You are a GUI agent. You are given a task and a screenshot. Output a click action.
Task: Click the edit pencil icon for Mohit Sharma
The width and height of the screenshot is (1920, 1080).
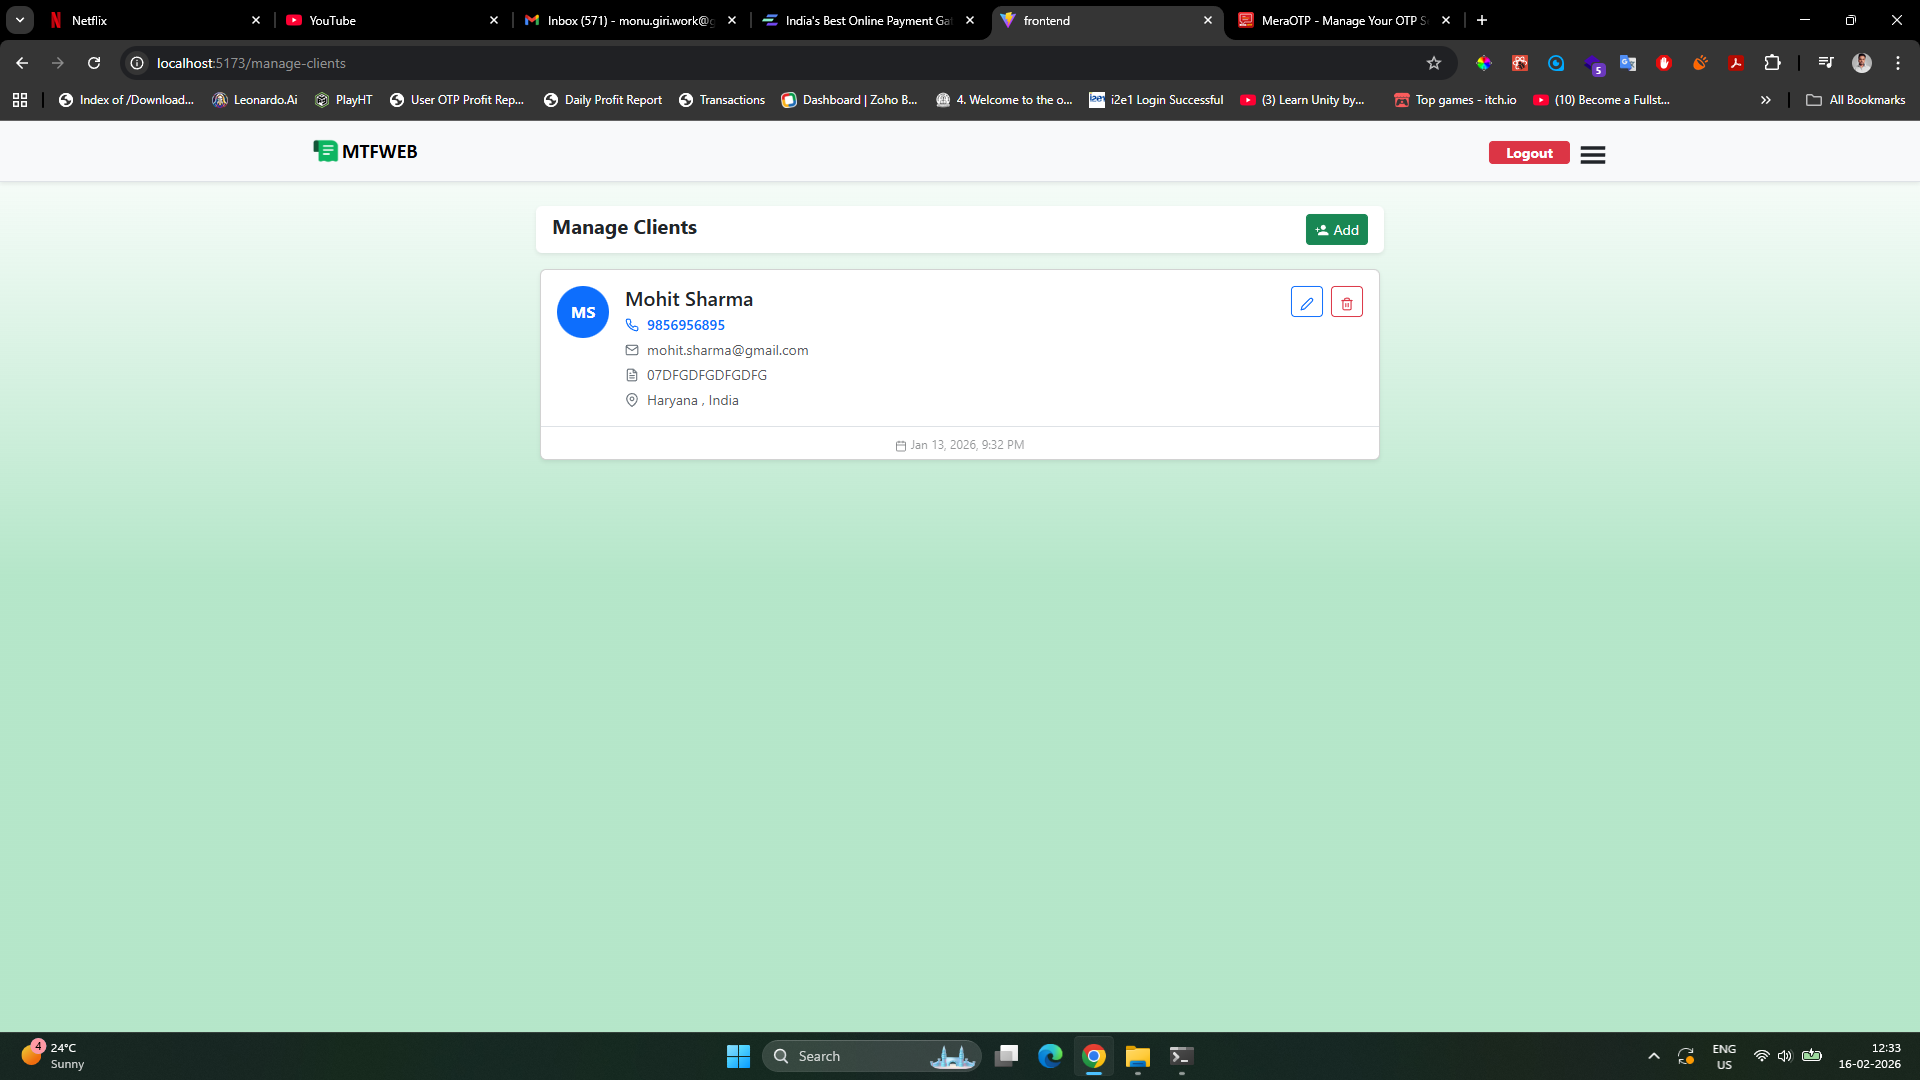pyautogui.click(x=1306, y=302)
